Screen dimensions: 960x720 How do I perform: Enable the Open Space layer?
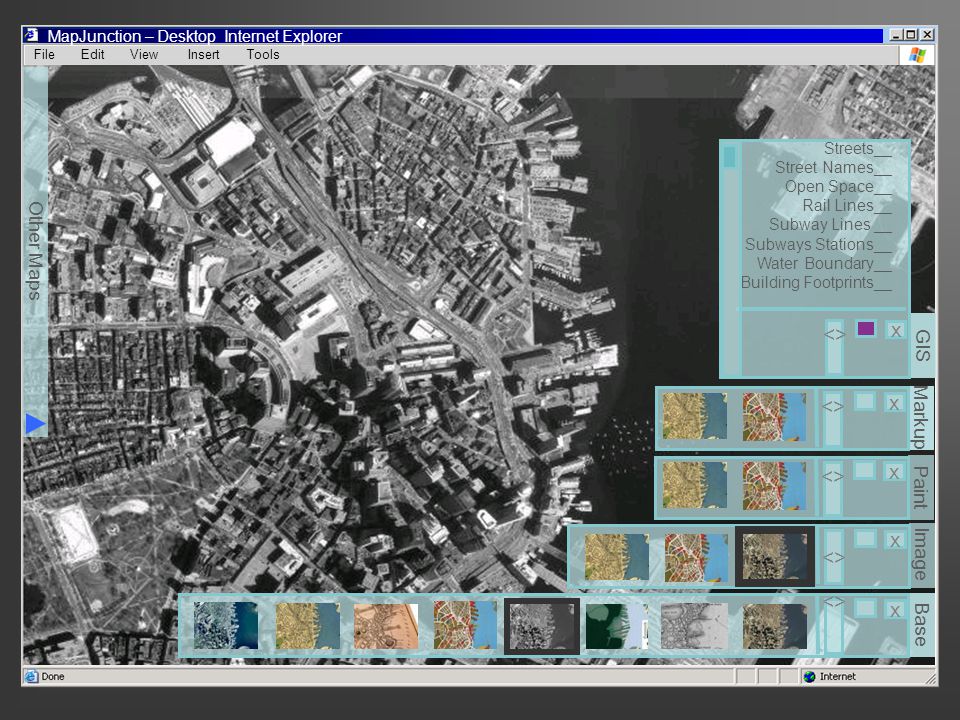(838, 187)
